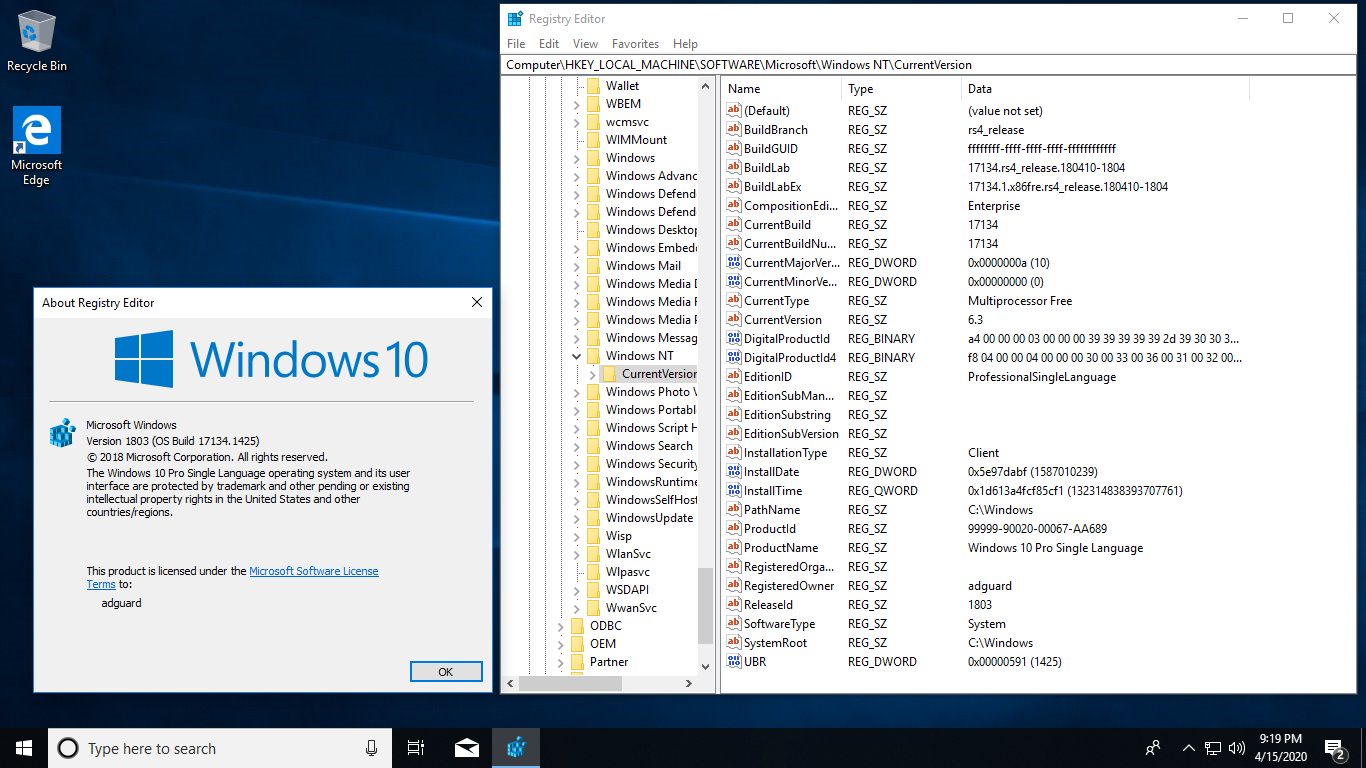
Task: Open the Mail app in the taskbar
Action: coord(467,748)
